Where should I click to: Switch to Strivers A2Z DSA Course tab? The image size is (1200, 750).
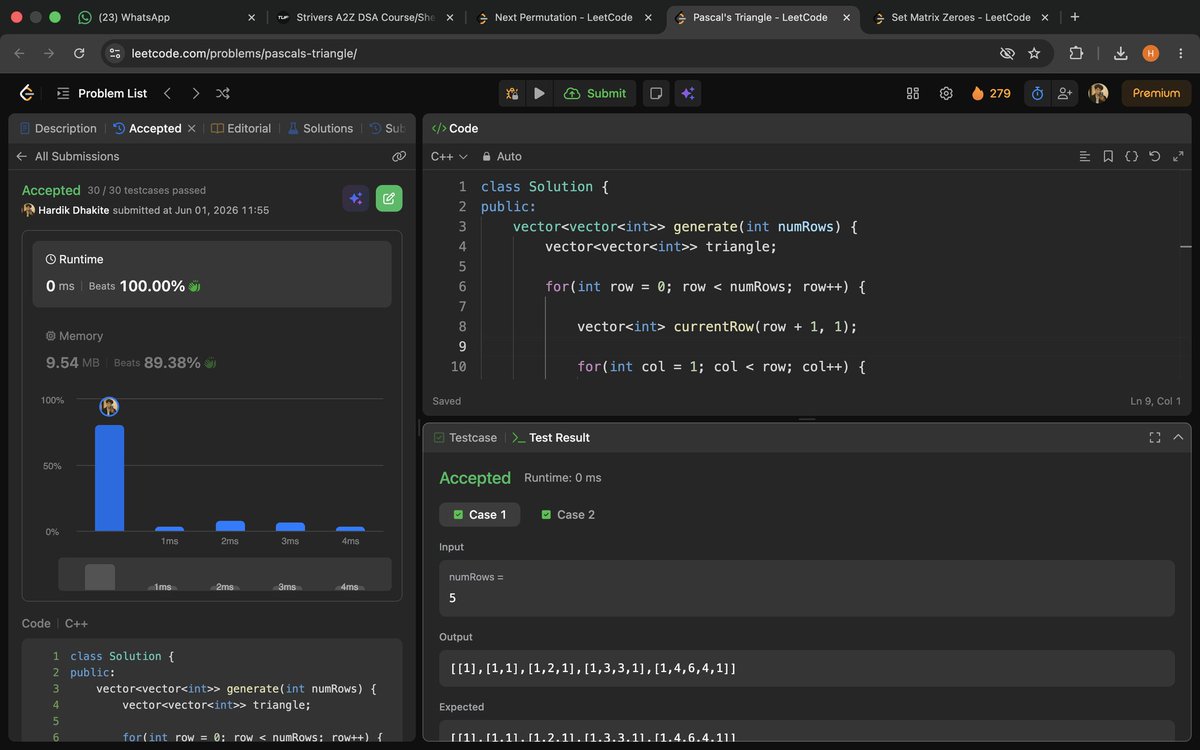tap(364, 17)
